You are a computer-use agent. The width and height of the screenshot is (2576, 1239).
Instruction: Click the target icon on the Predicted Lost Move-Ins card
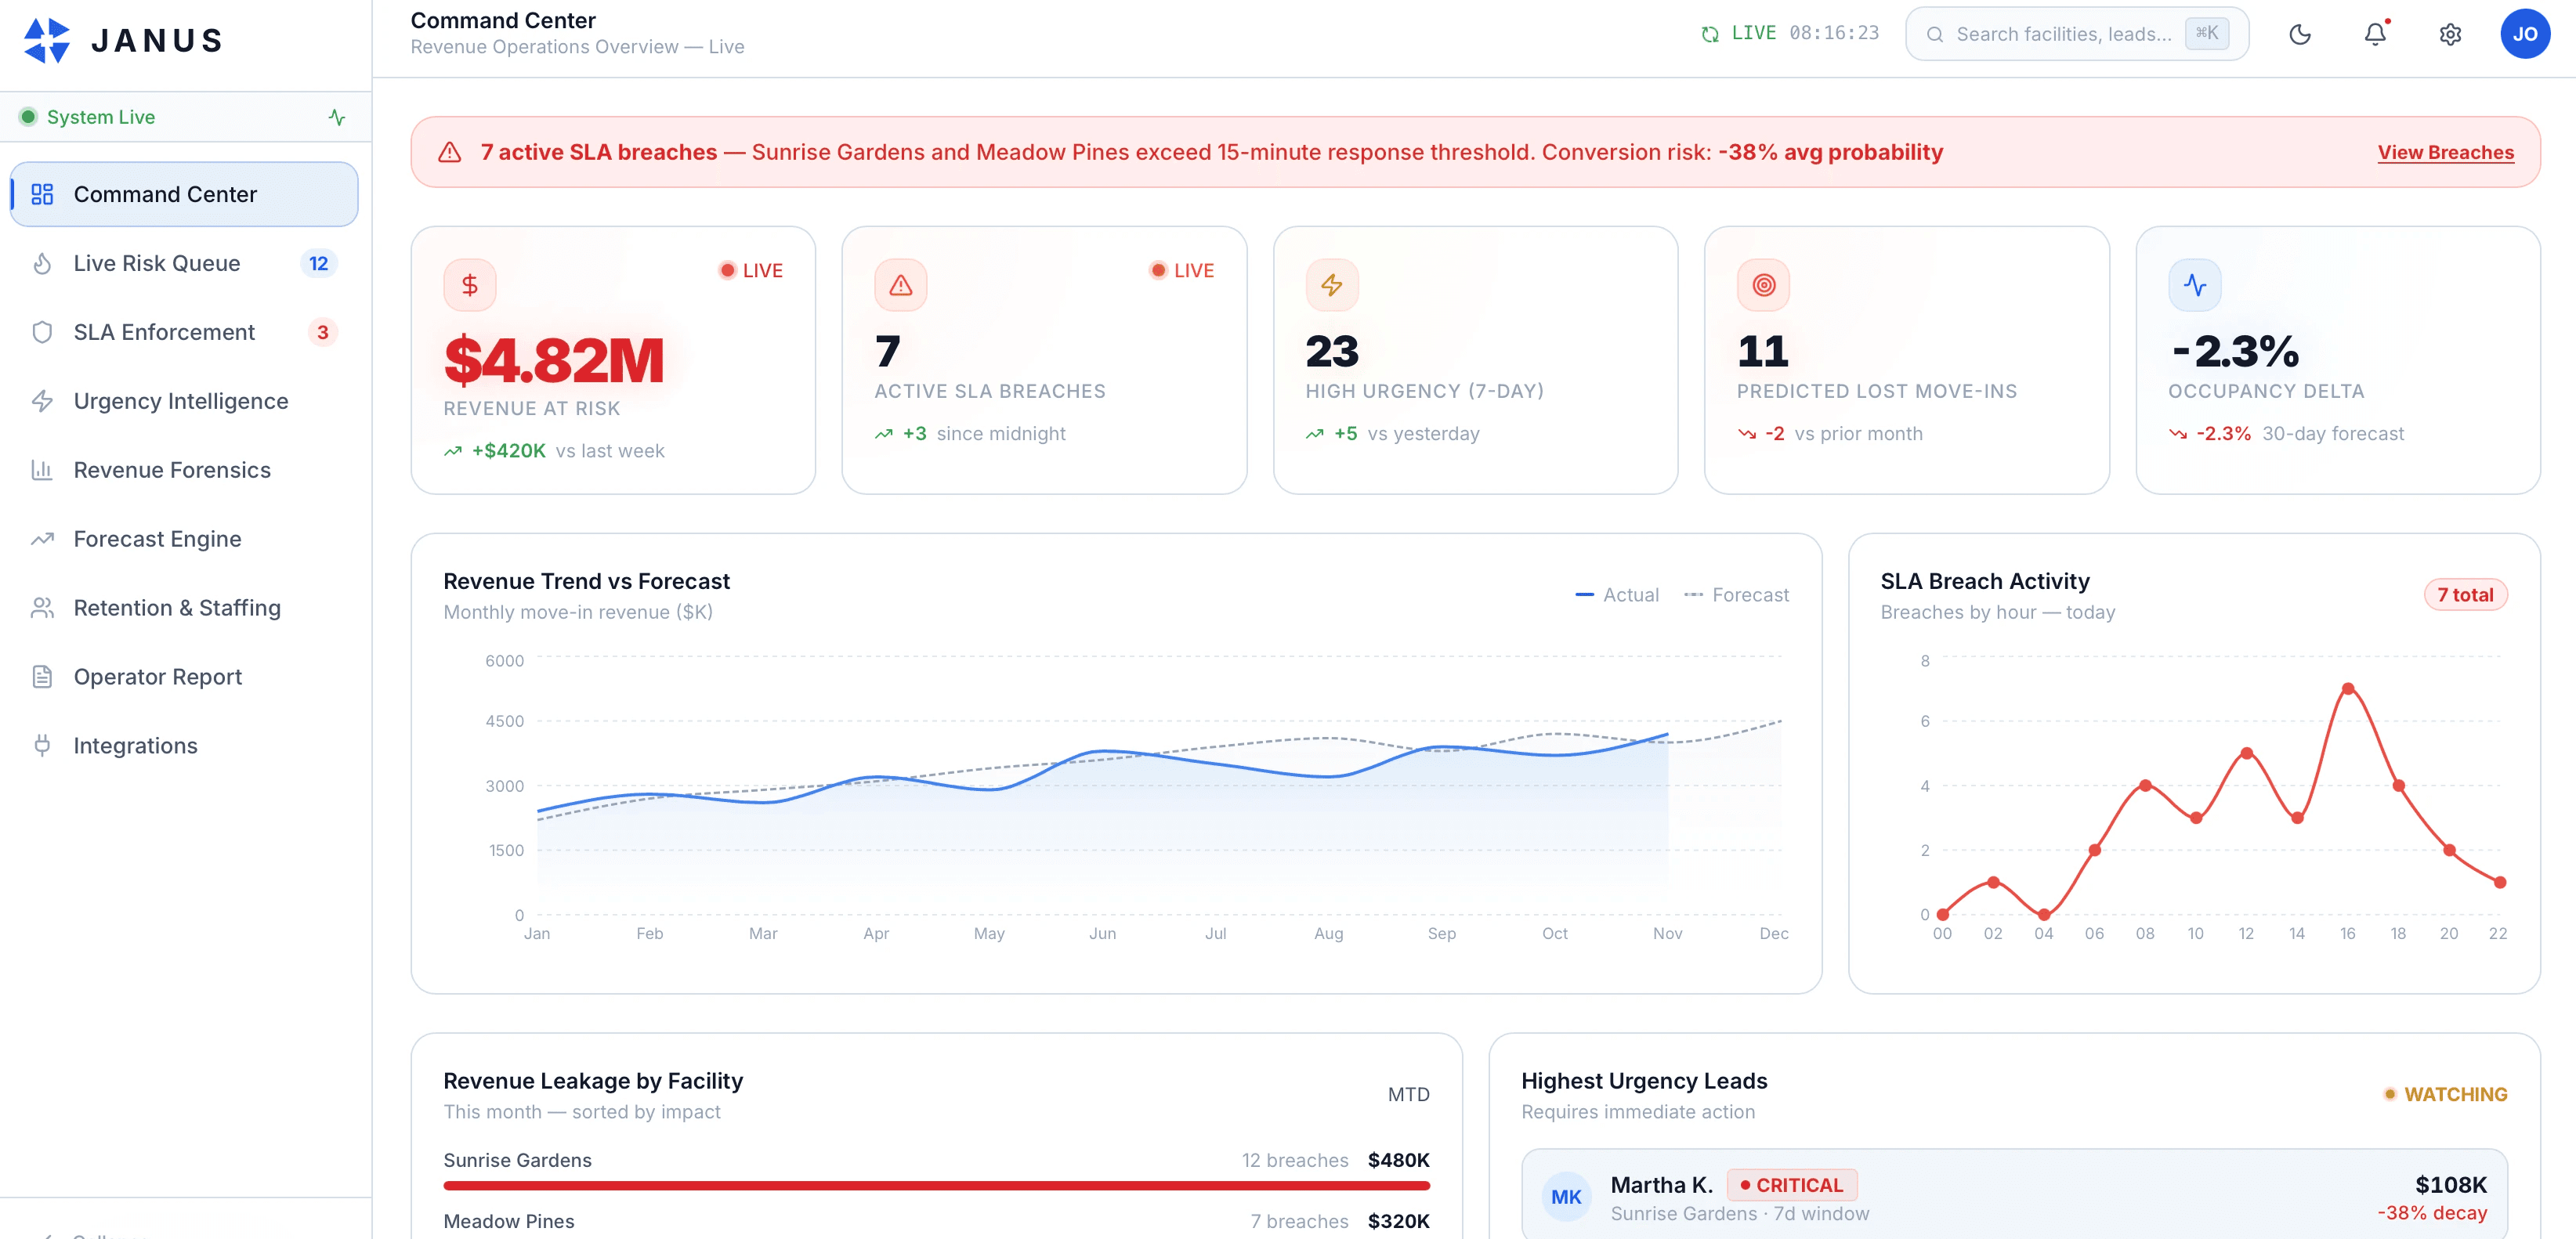coord(1763,285)
